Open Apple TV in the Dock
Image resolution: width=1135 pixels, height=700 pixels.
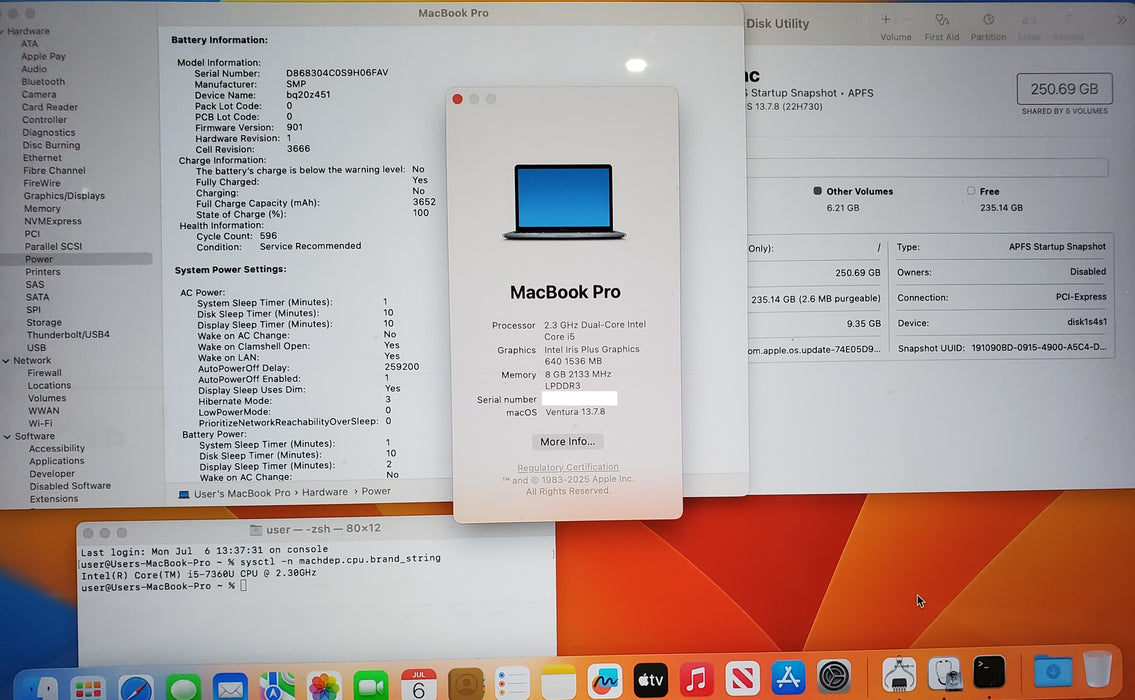(650, 680)
